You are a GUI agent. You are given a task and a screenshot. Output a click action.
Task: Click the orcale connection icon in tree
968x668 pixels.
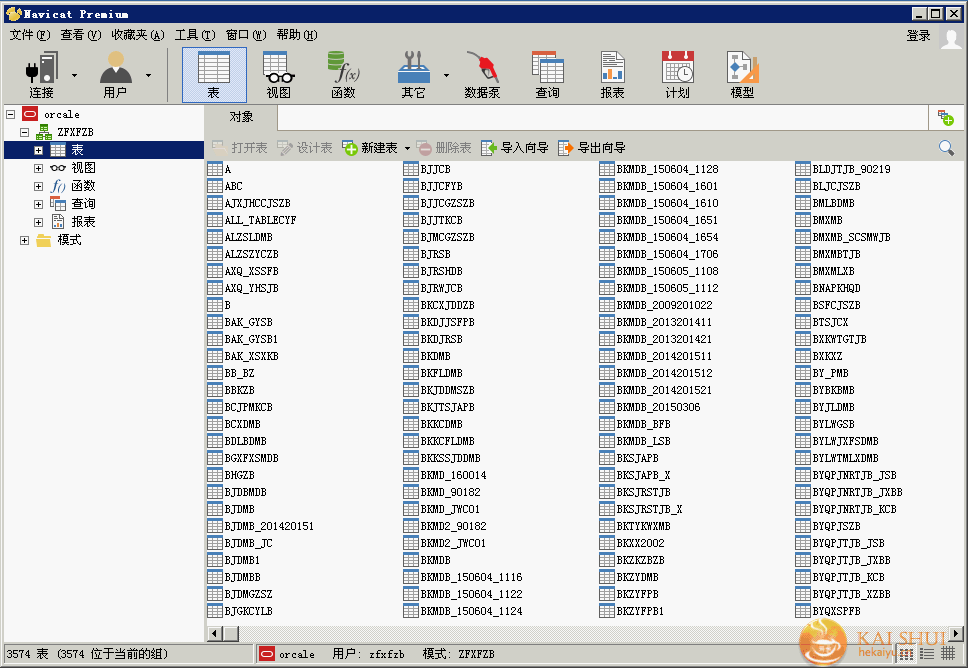[30, 114]
